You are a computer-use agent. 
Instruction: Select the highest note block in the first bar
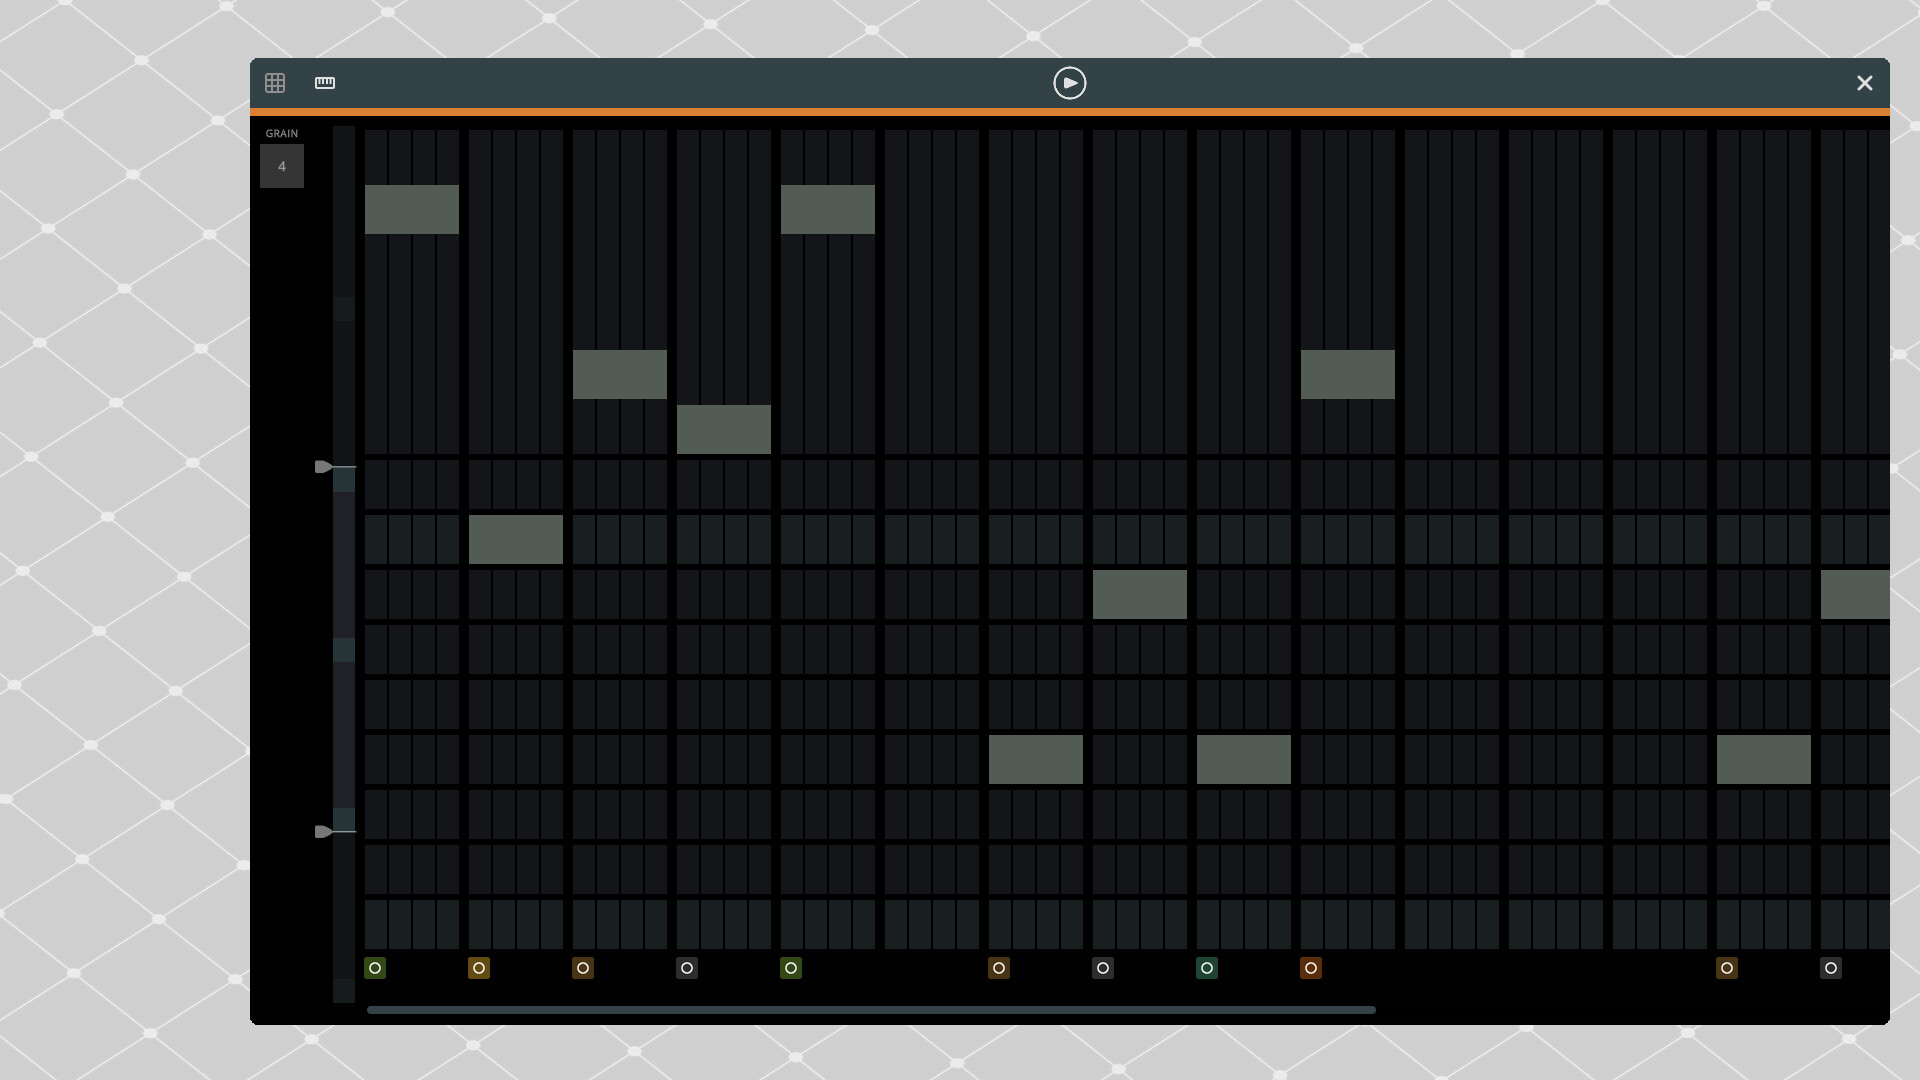(411, 208)
